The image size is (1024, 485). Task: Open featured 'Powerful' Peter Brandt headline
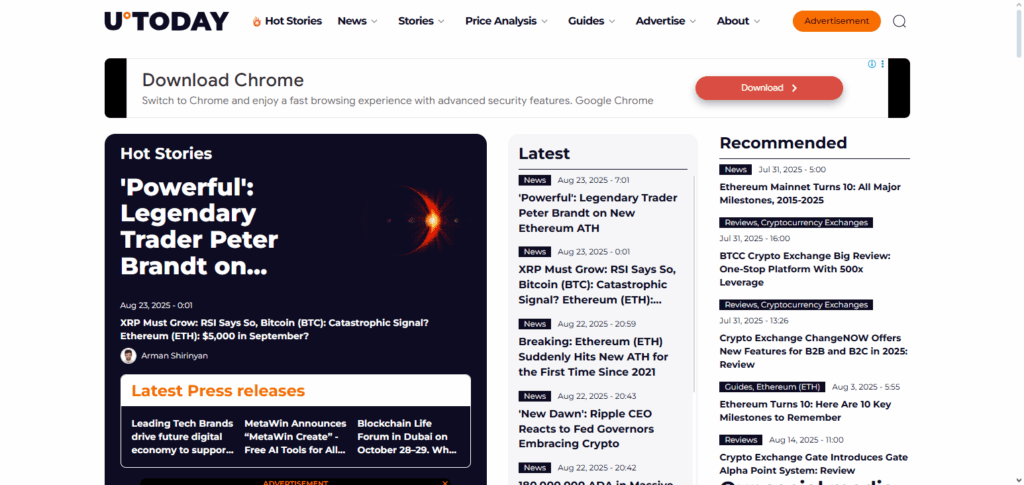pyautogui.click(x=200, y=228)
